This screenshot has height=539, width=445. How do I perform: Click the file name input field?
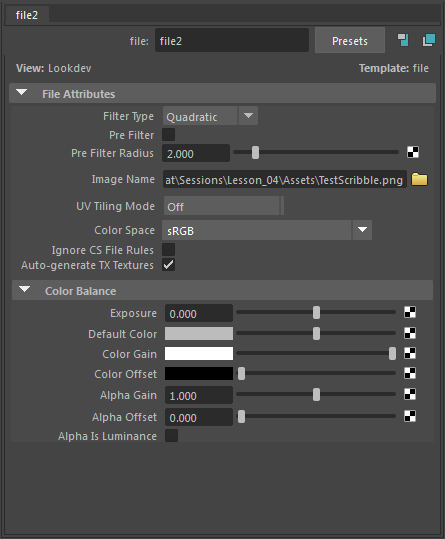pos(232,41)
